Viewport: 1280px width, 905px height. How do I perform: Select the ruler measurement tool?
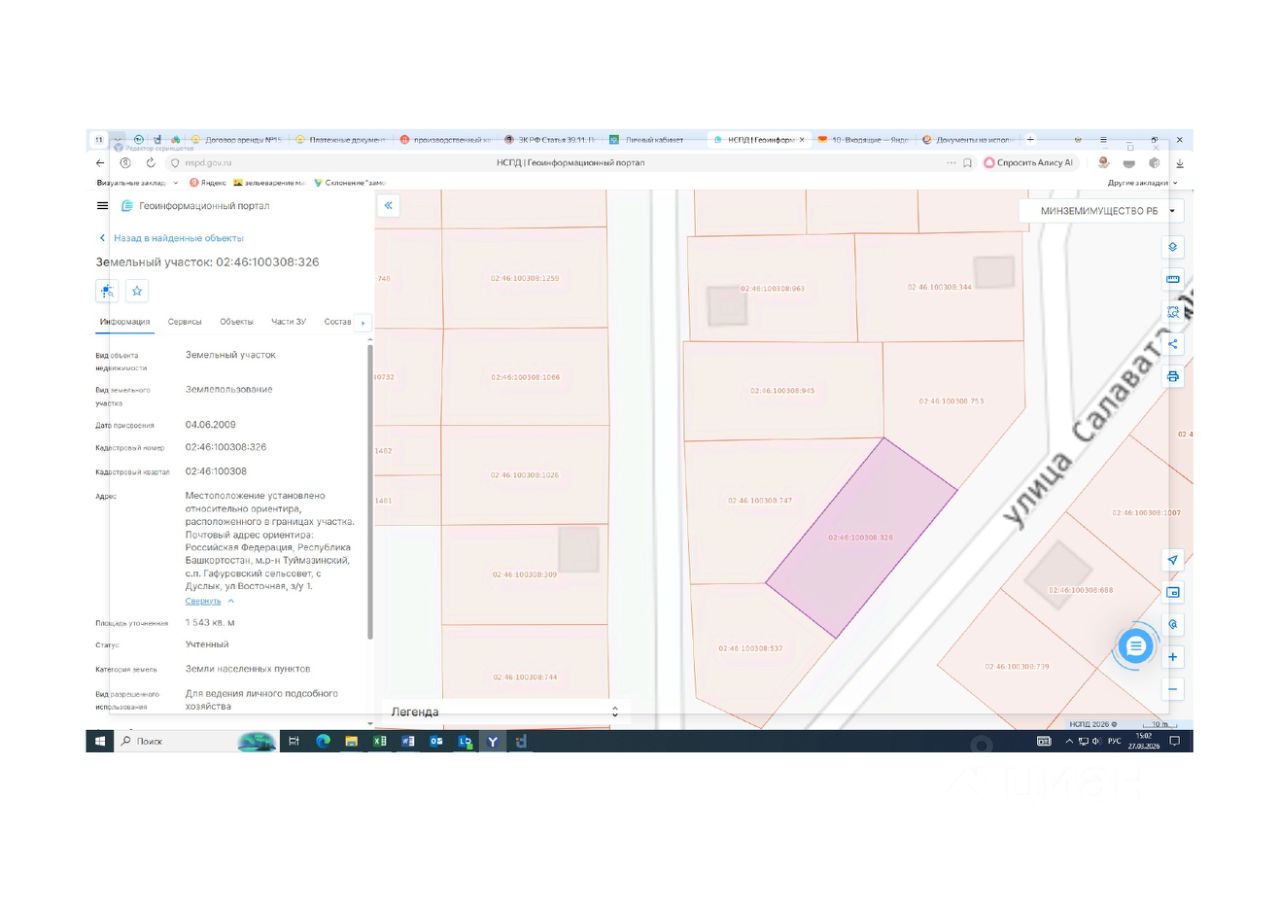[x=1173, y=279]
